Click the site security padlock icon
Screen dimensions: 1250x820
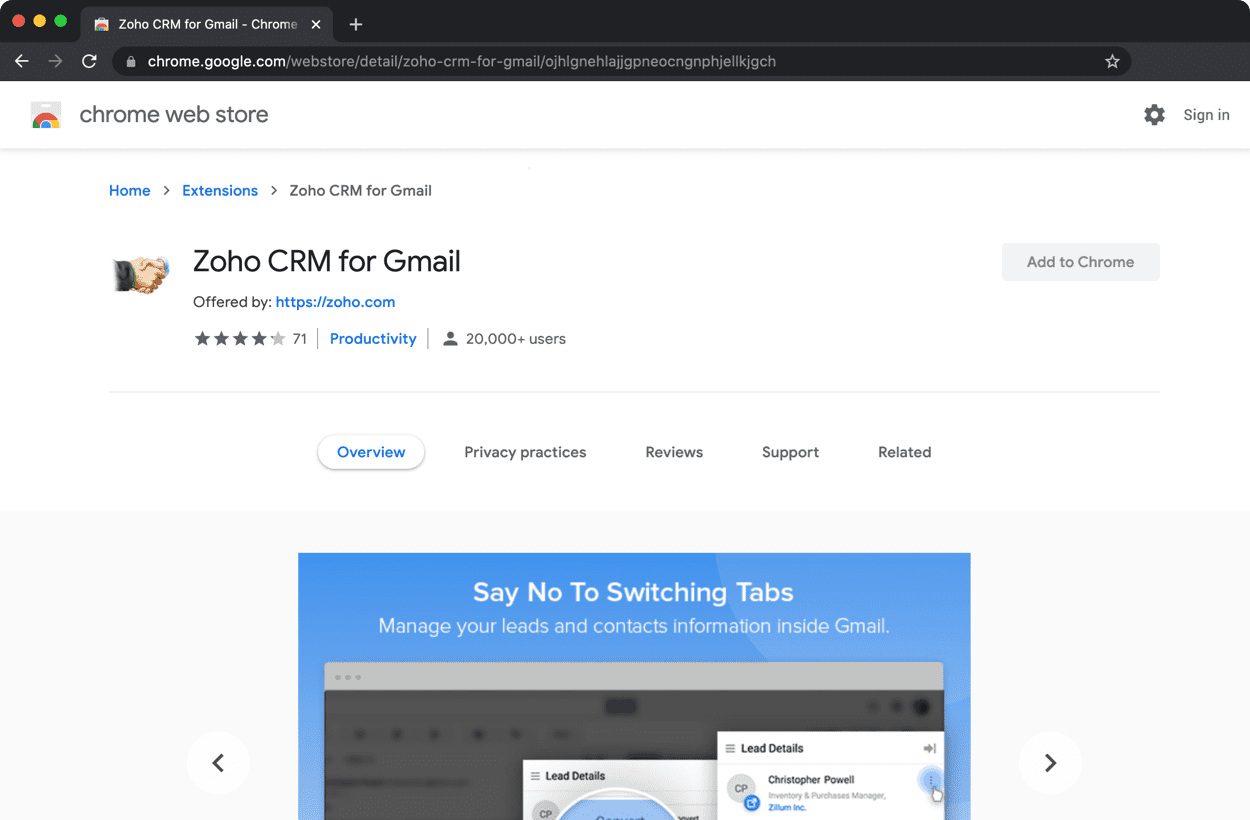pyautogui.click(x=130, y=61)
